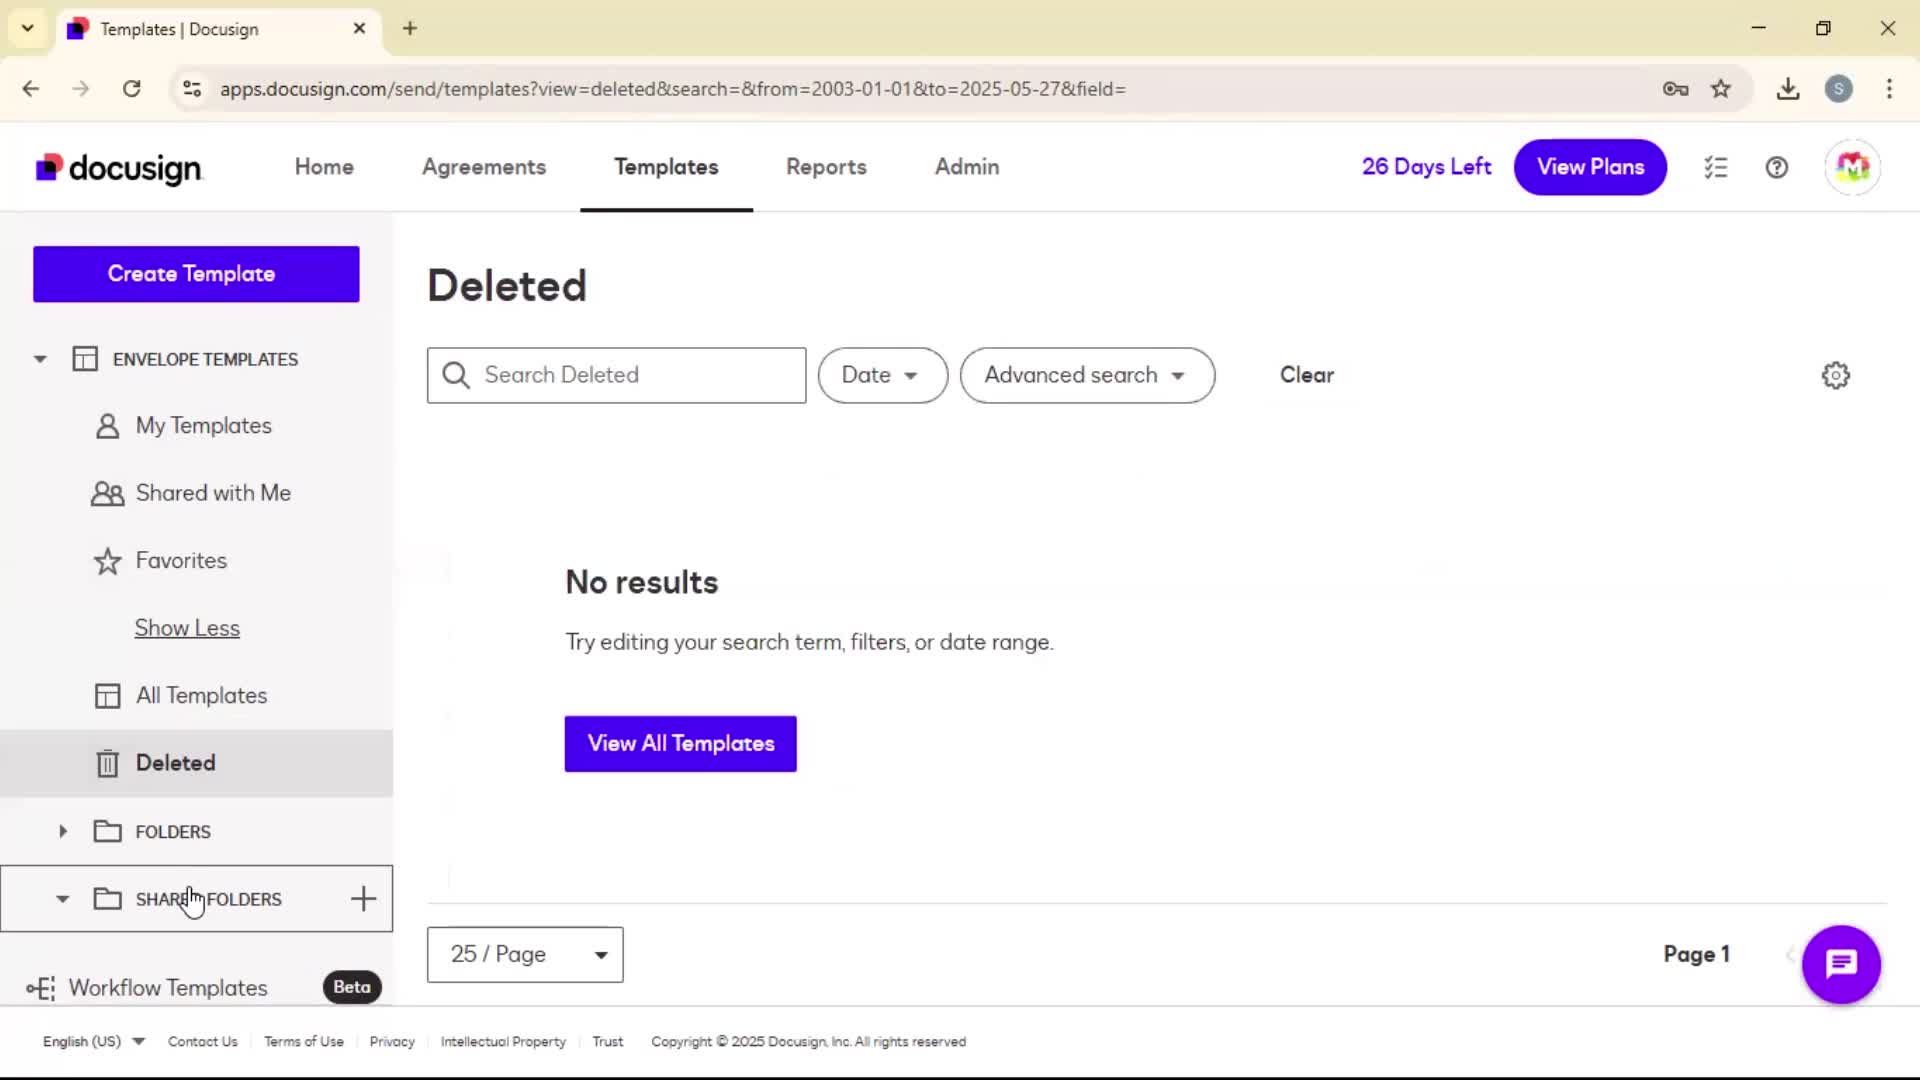Screen dimensions: 1920x1080
Task: Click the Docusign logo
Action: (x=119, y=168)
